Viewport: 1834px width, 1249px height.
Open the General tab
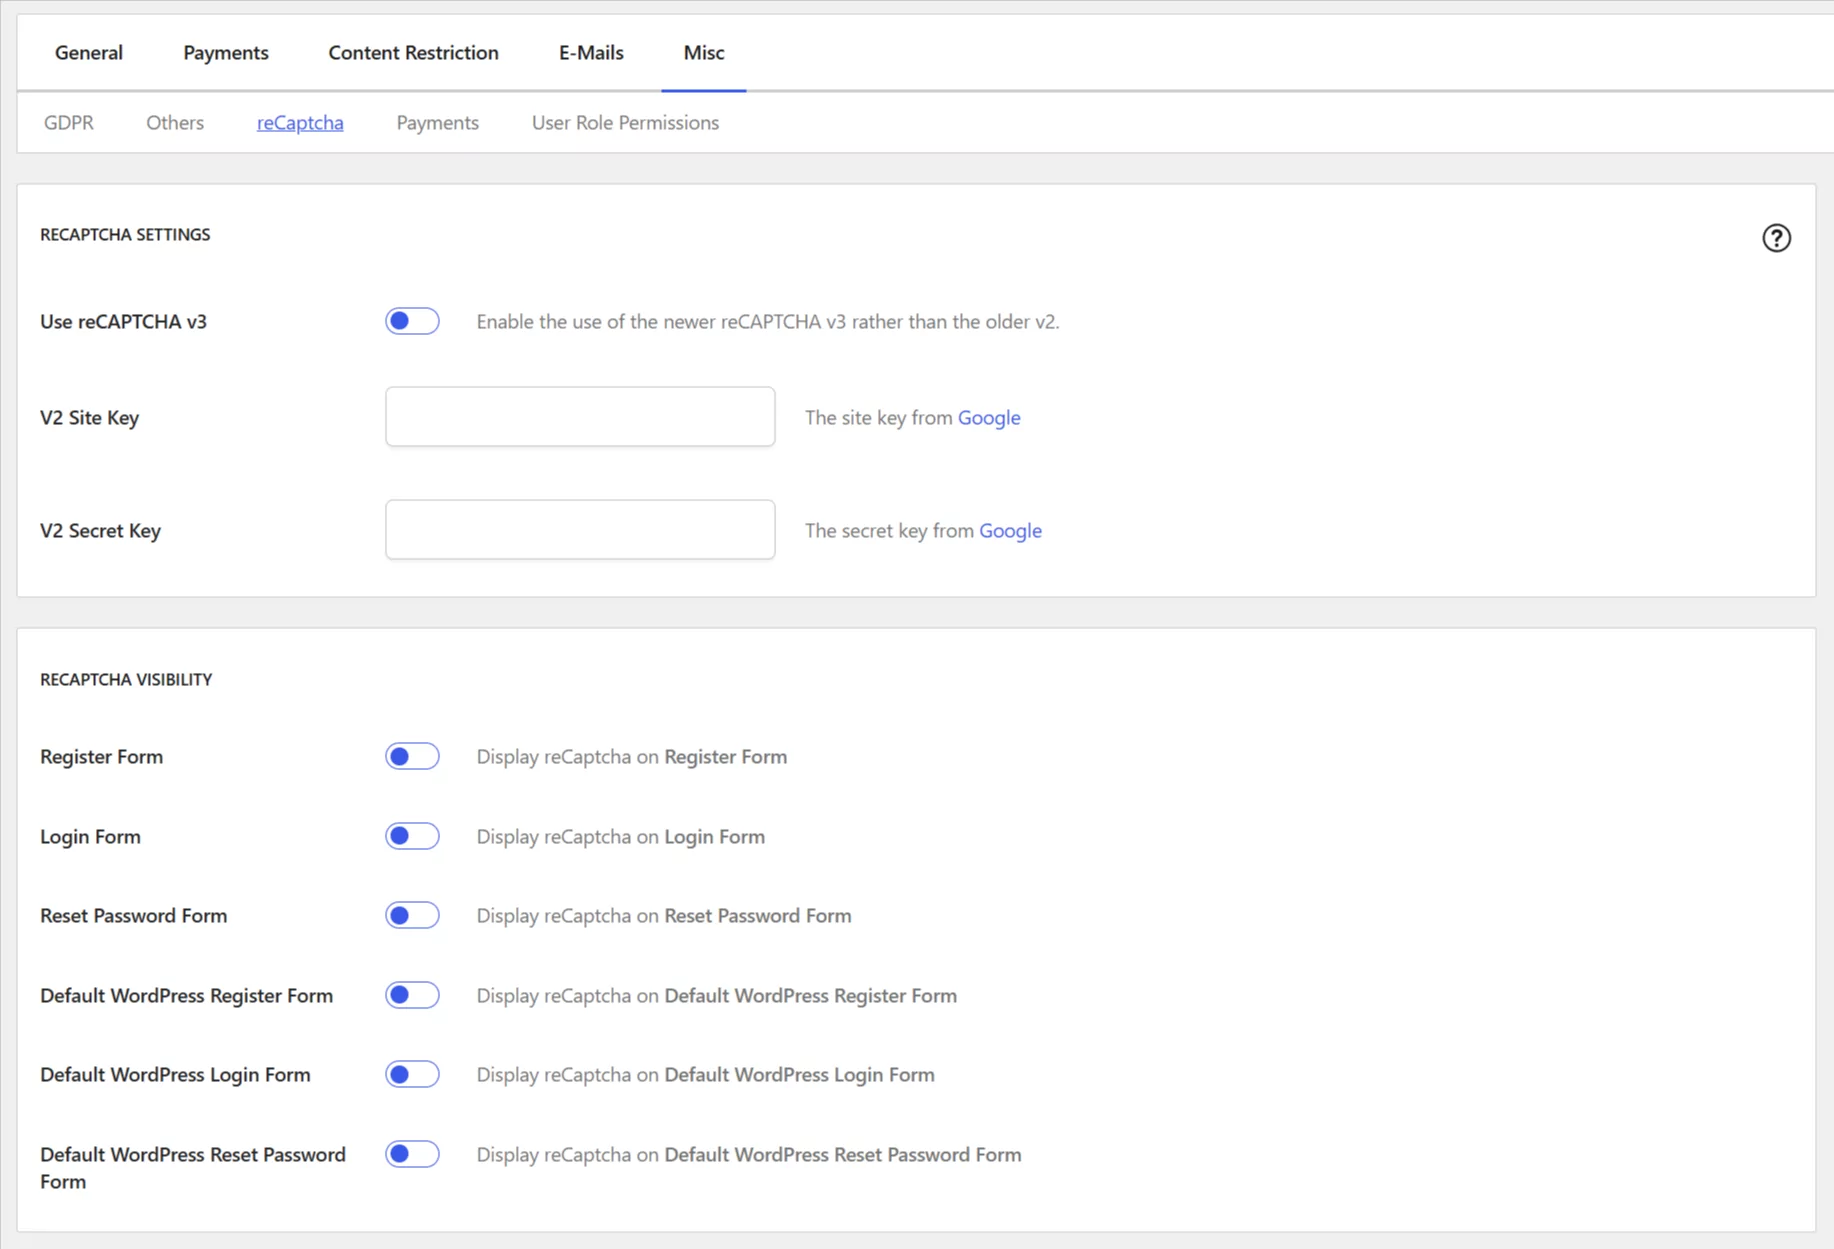[x=89, y=52]
